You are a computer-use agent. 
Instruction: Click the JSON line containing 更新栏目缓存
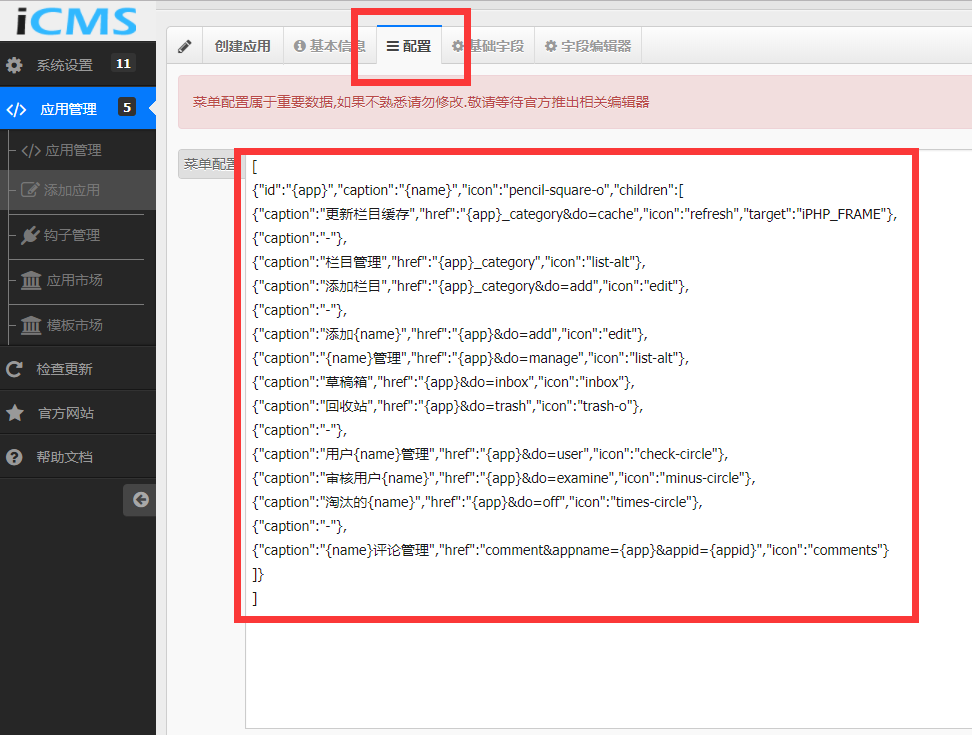tap(575, 214)
